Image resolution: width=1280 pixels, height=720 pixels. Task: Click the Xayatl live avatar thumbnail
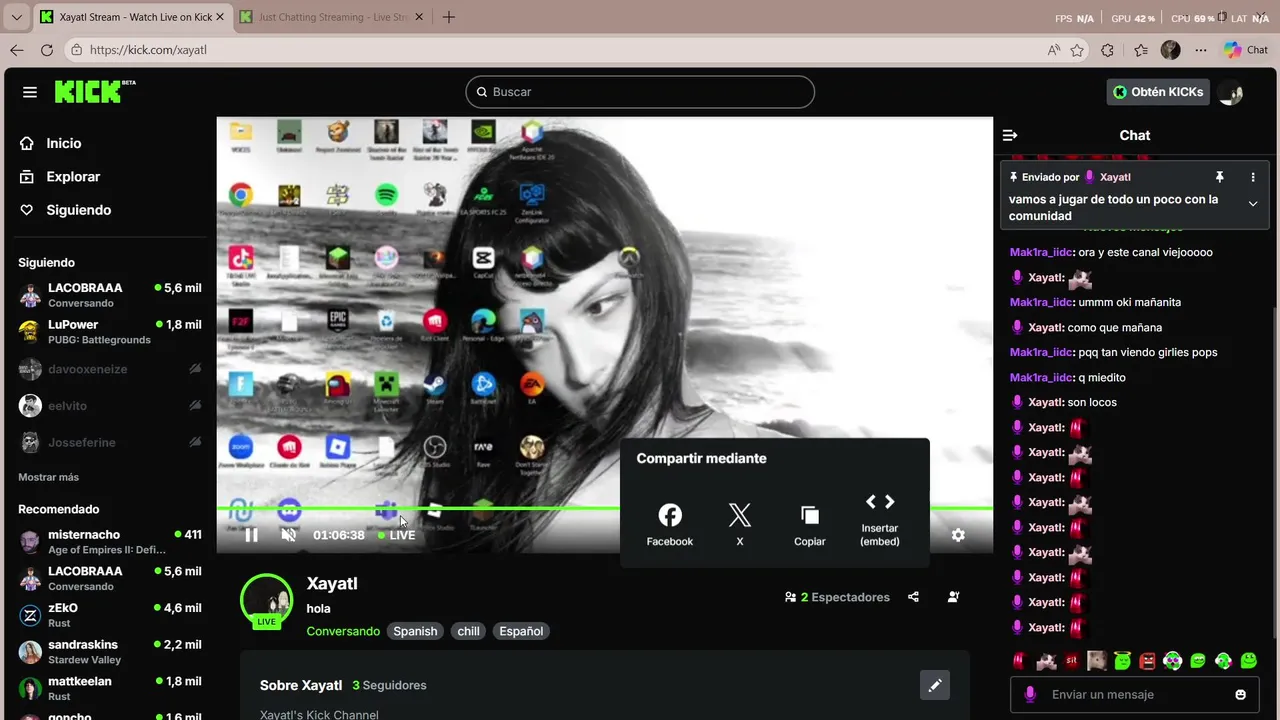point(267,601)
